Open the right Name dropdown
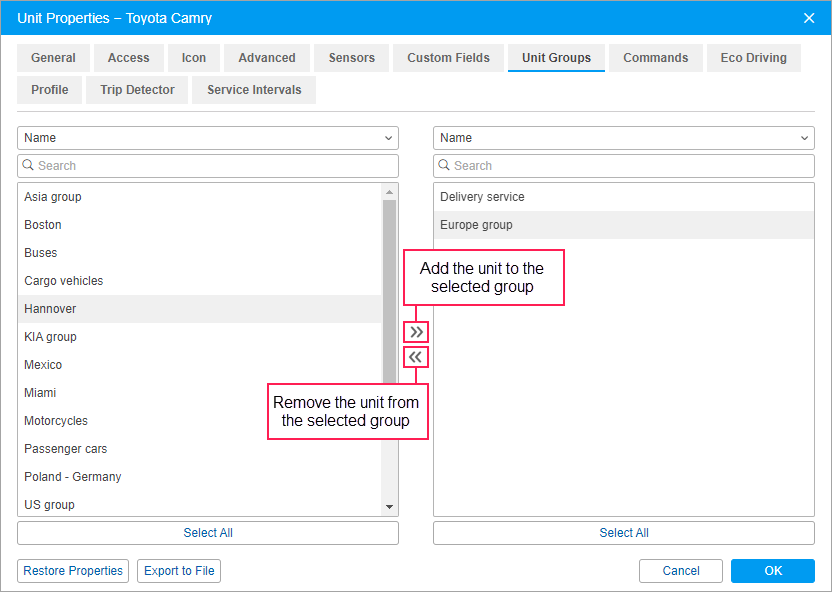The width and height of the screenshot is (832, 592). 624,138
